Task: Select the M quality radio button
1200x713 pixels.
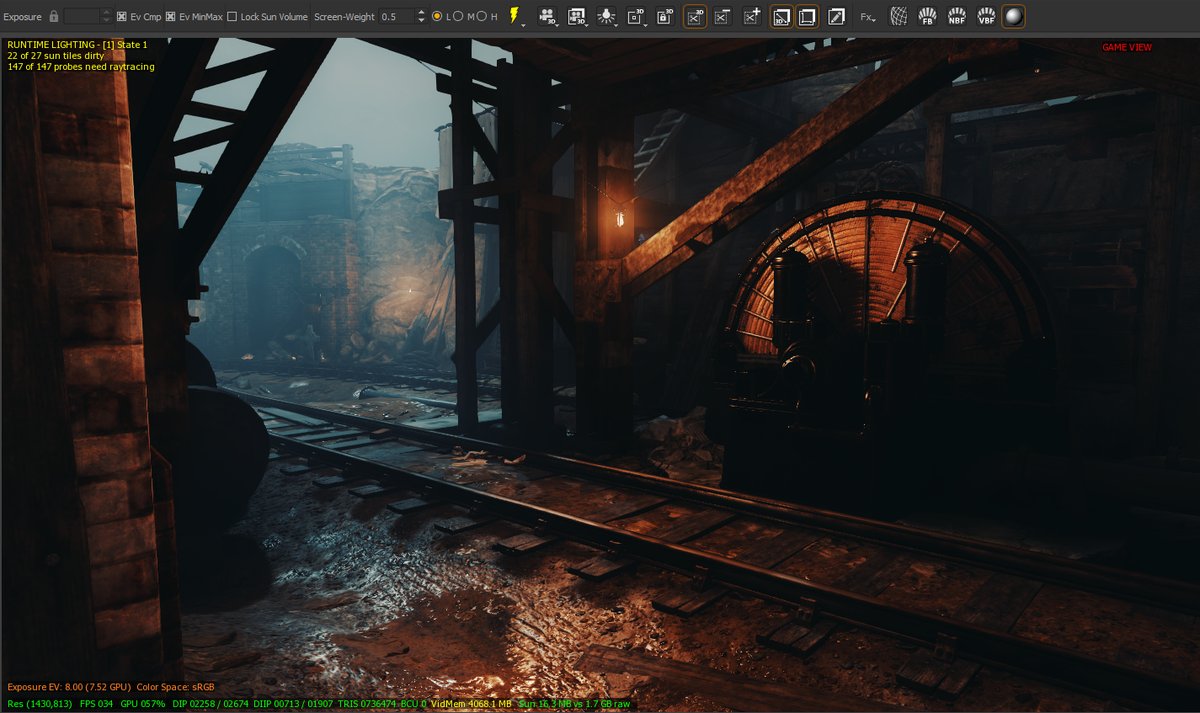Action: (458, 17)
